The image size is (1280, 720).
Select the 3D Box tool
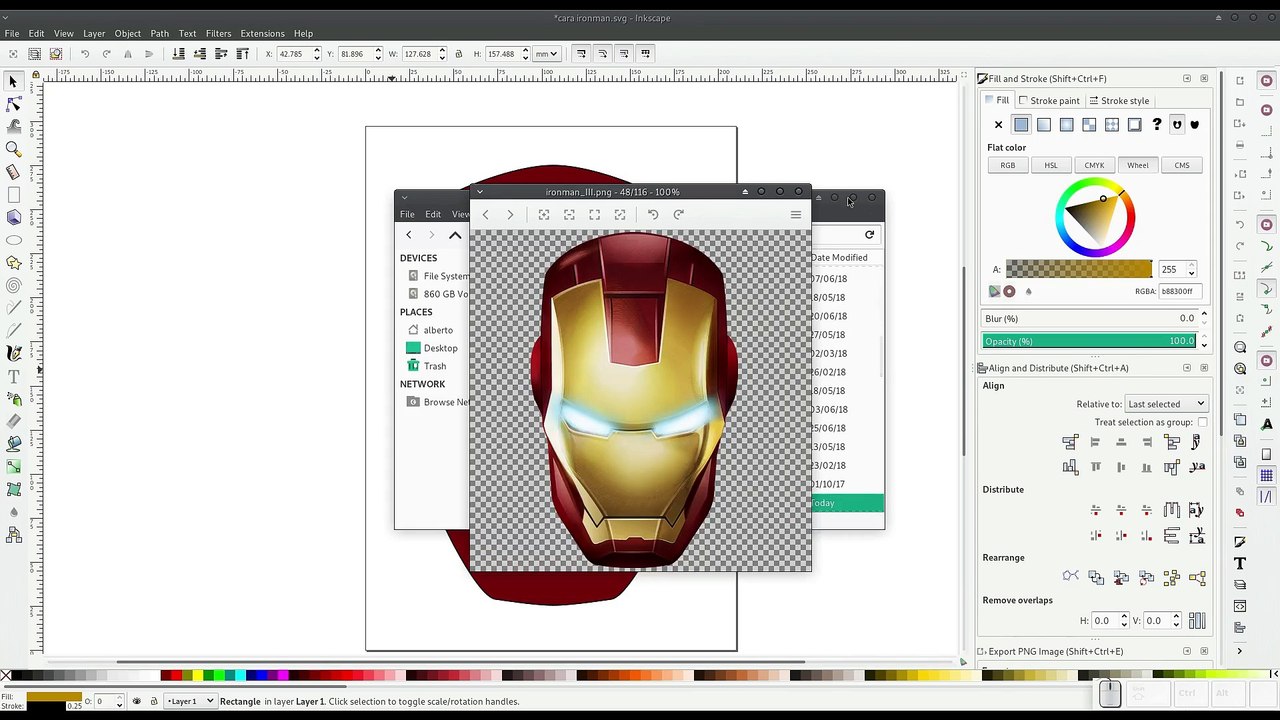pos(14,217)
